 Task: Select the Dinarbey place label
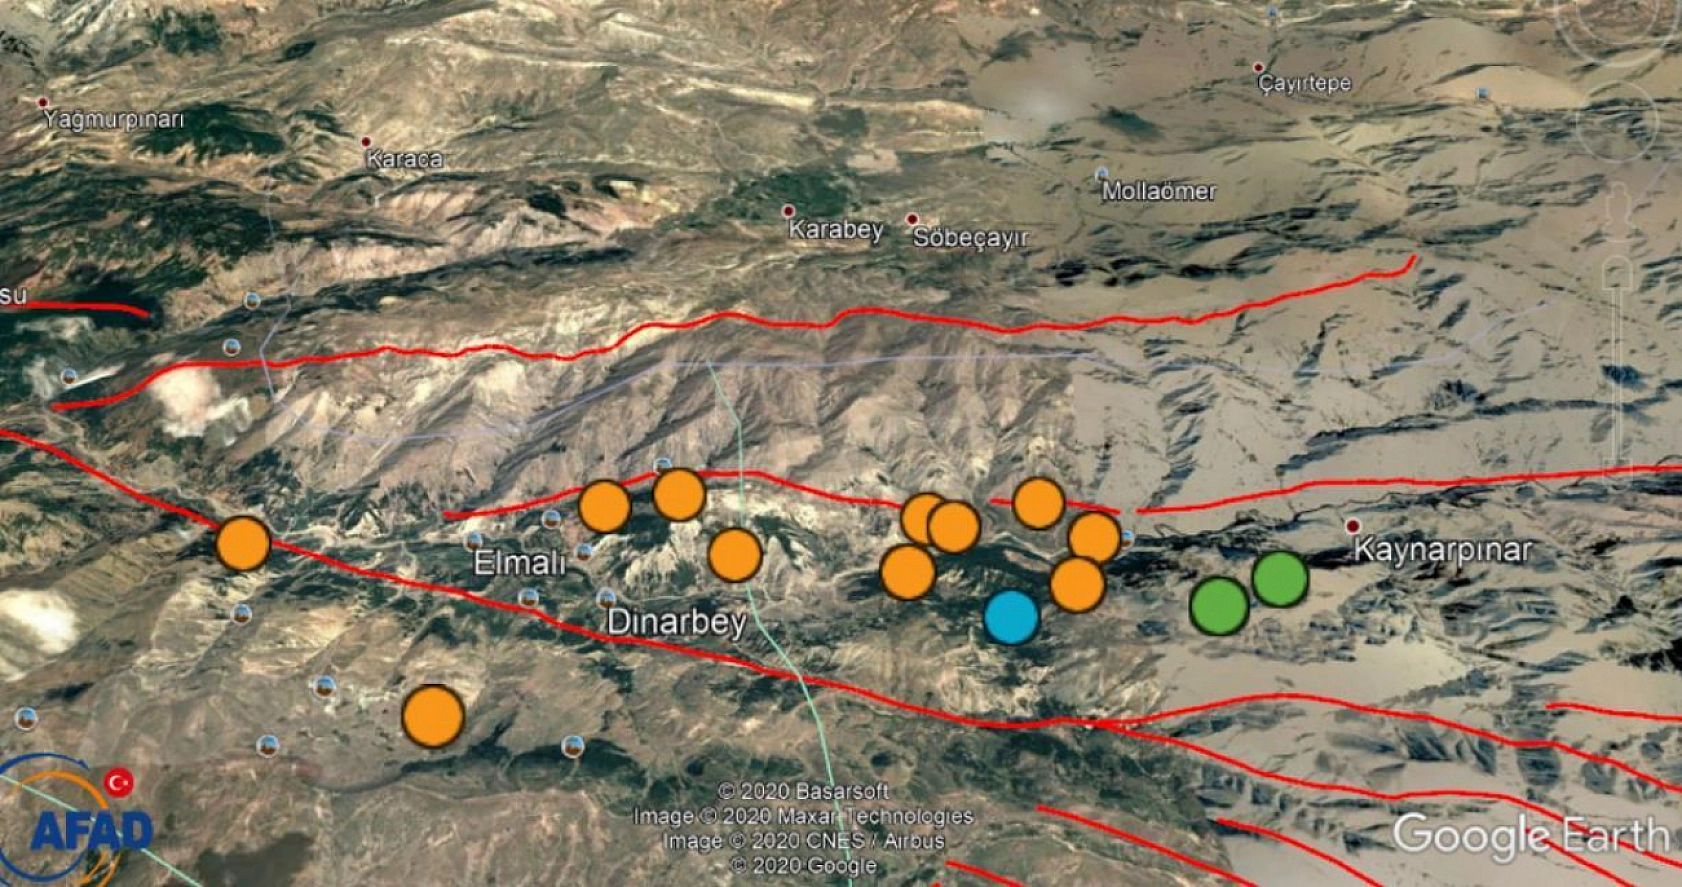point(677,622)
